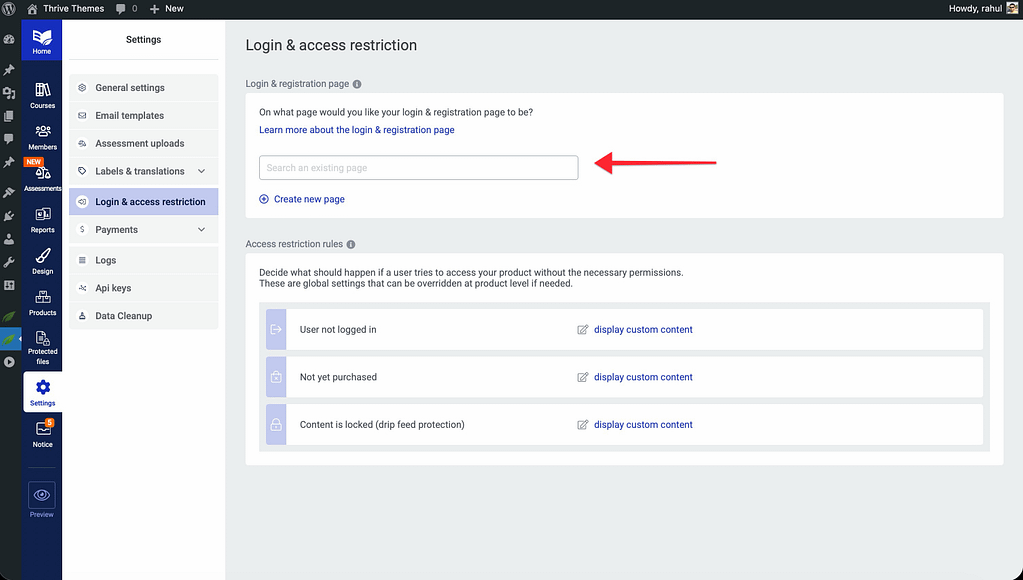Click Create new page link
The height and width of the screenshot is (580, 1023).
(x=308, y=199)
